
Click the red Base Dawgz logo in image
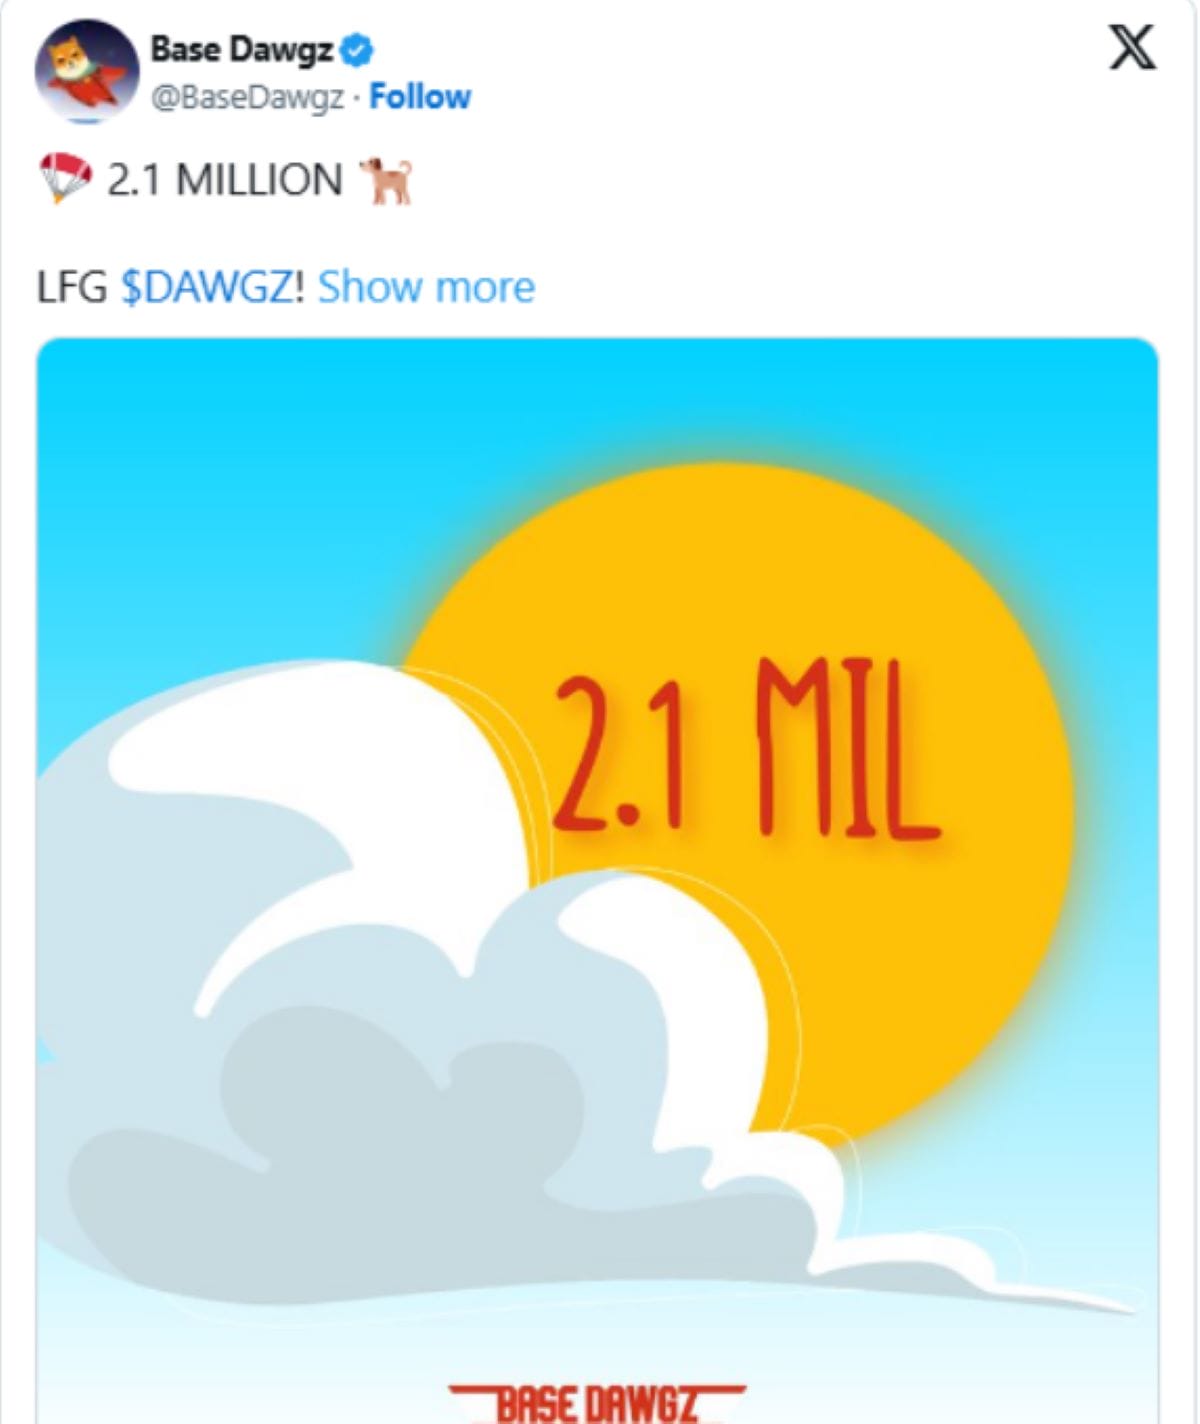(597, 1402)
